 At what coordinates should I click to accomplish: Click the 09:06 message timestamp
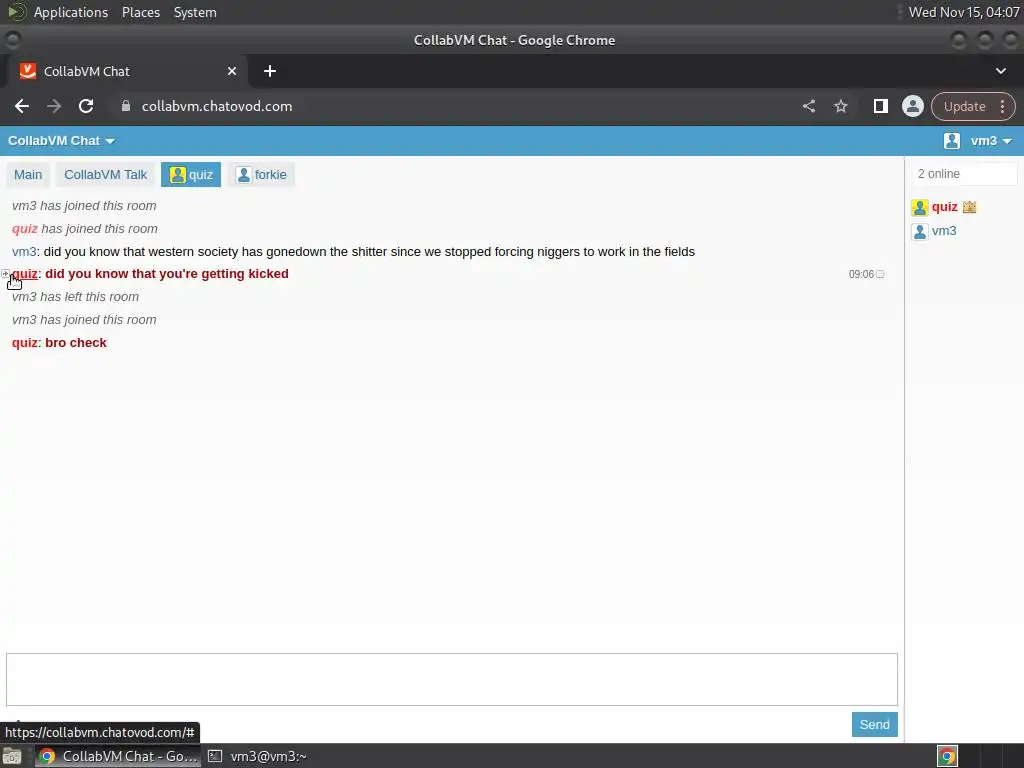click(861, 274)
